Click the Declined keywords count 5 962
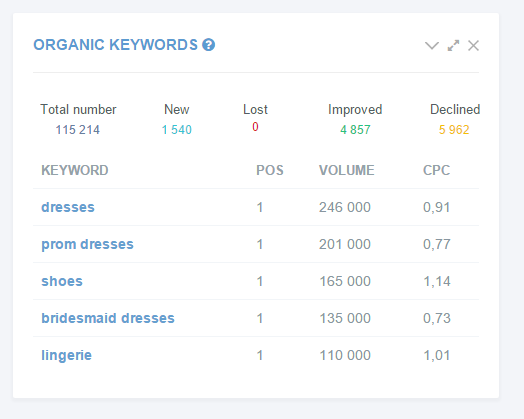Viewport: 524px width, 419px height. point(454,130)
